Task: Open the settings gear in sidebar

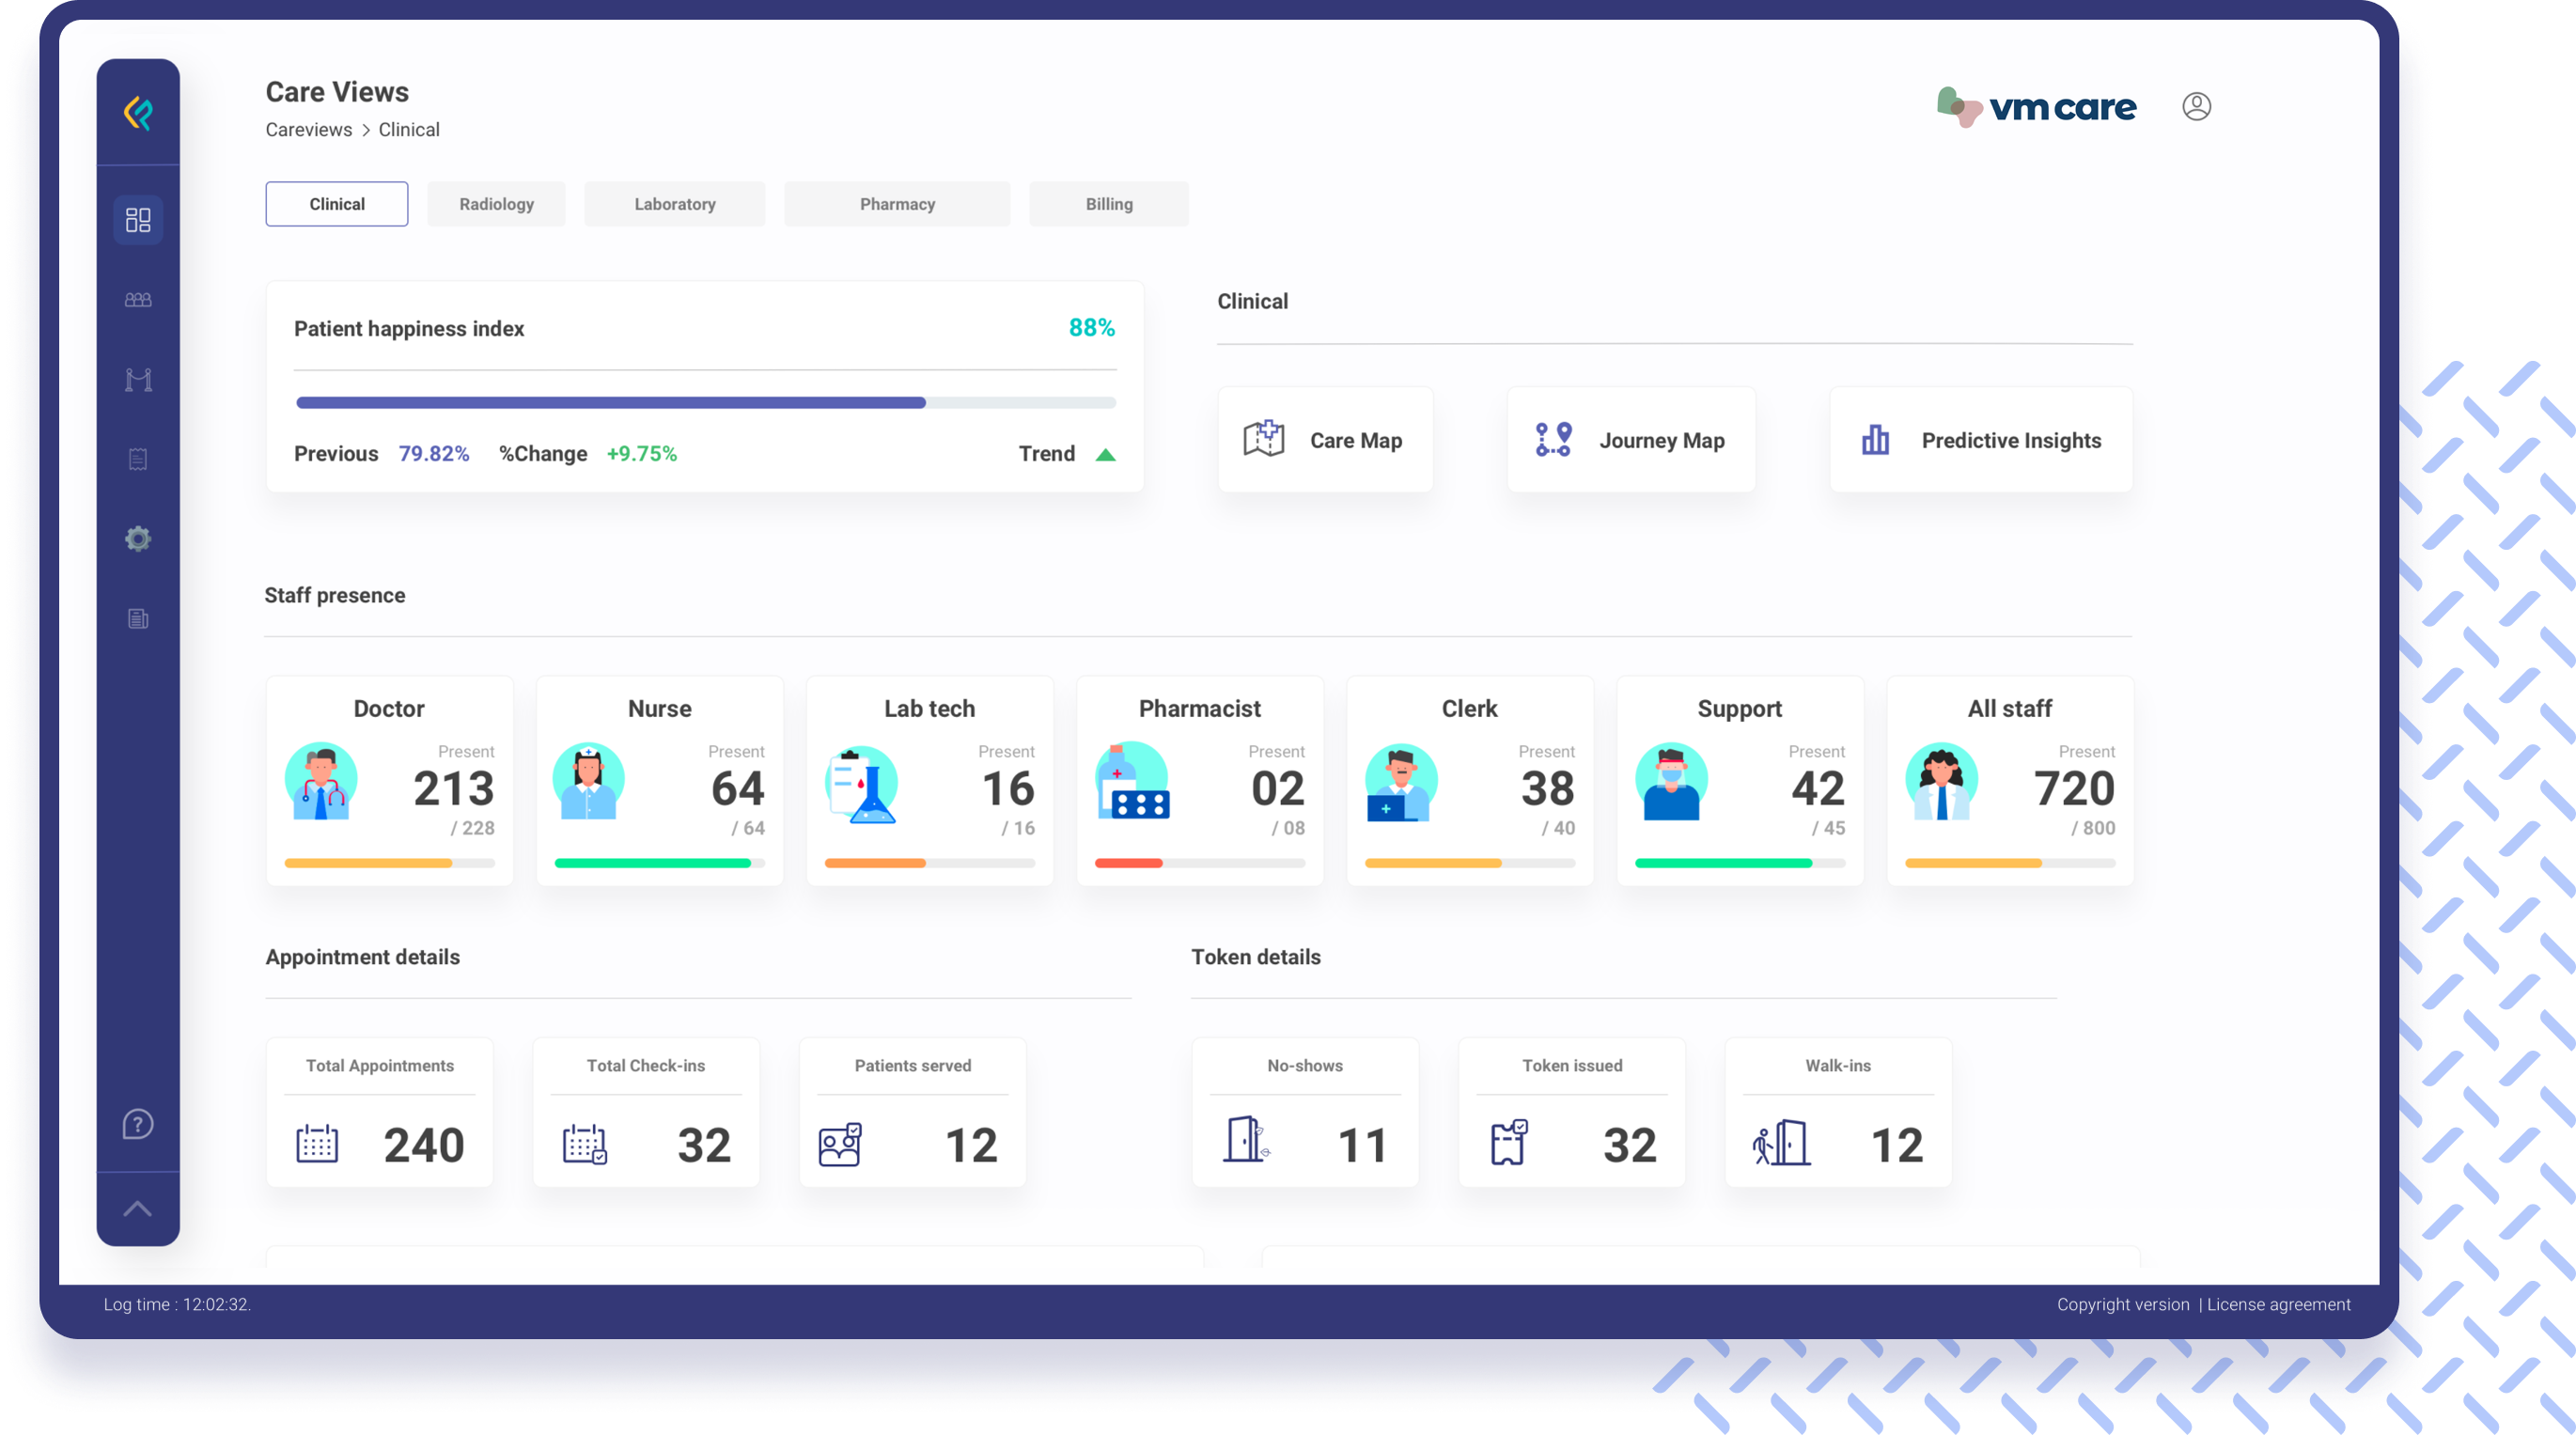Action: click(138, 539)
